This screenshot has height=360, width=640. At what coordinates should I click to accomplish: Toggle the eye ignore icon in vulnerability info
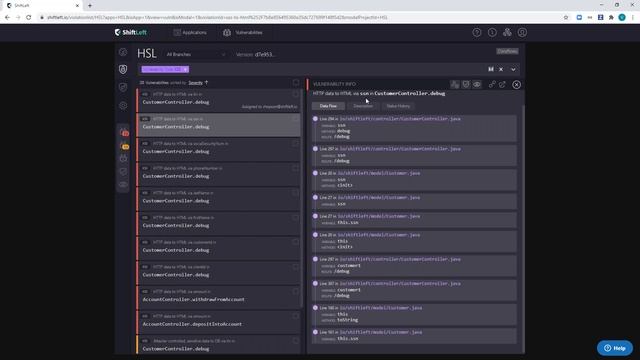pos(477,84)
